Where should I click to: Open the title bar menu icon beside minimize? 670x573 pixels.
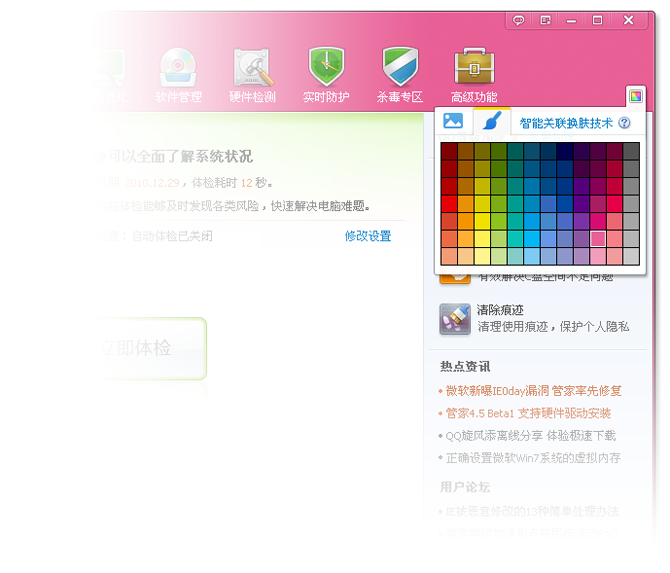545,20
